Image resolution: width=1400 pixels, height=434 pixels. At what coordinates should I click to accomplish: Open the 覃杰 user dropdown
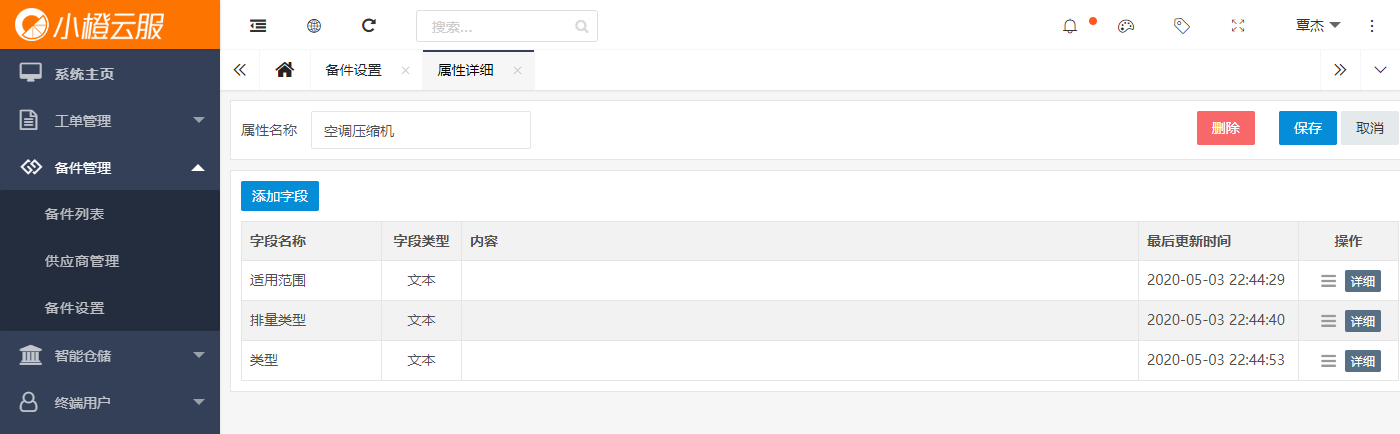click(1318, 26)
